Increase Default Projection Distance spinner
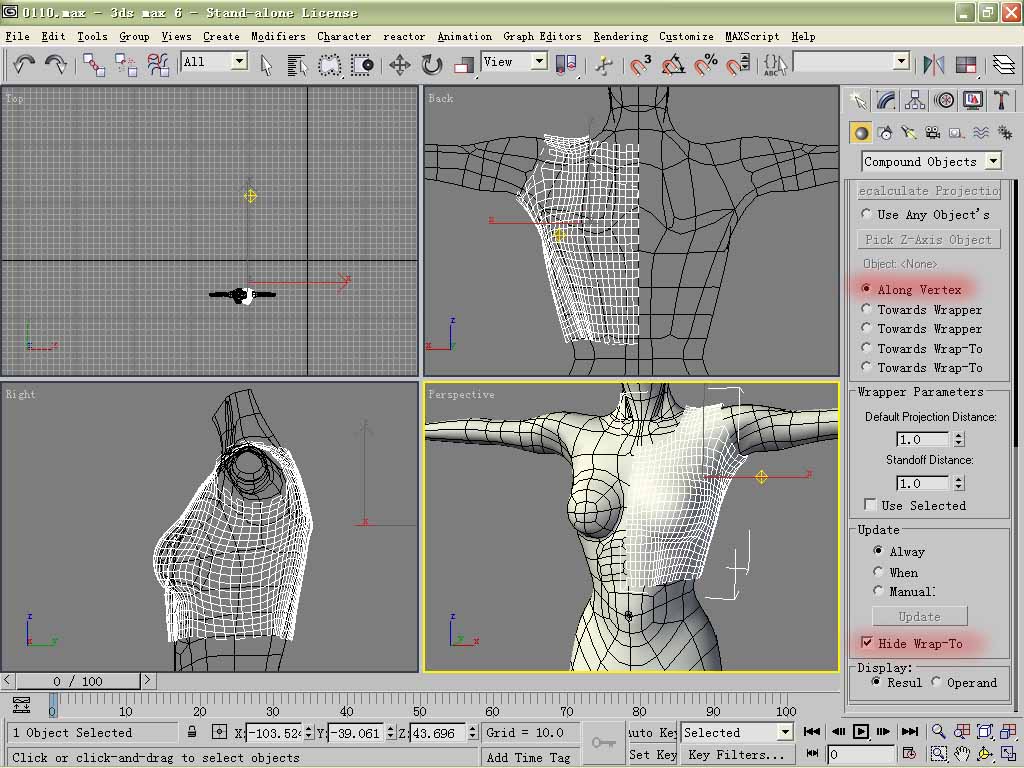The width and height of the screenshot is (1024, 768). click(959, 435)
